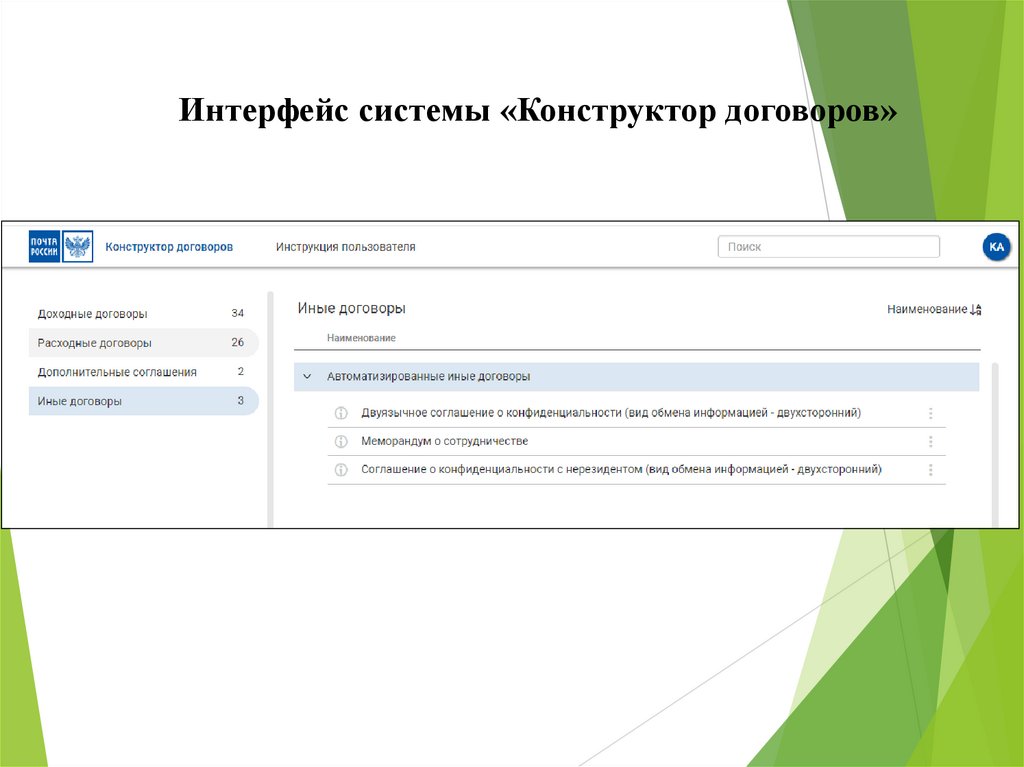This screenshot has height=767, width=1024.
Task: Open three-dot menu for Двуязычное соглашение row
Action: (x=931, y=413)
